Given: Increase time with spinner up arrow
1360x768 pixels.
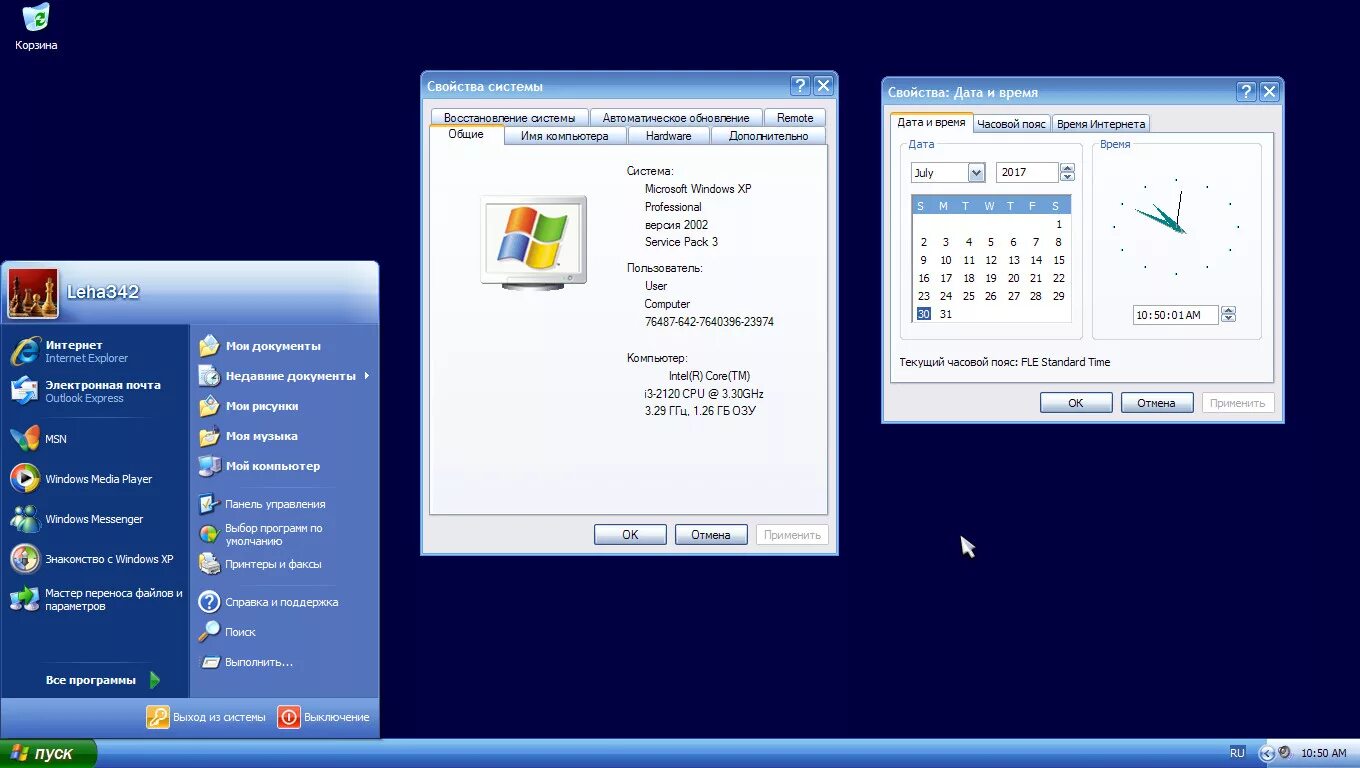Looking at the screenshot, I should point(1228,310).
